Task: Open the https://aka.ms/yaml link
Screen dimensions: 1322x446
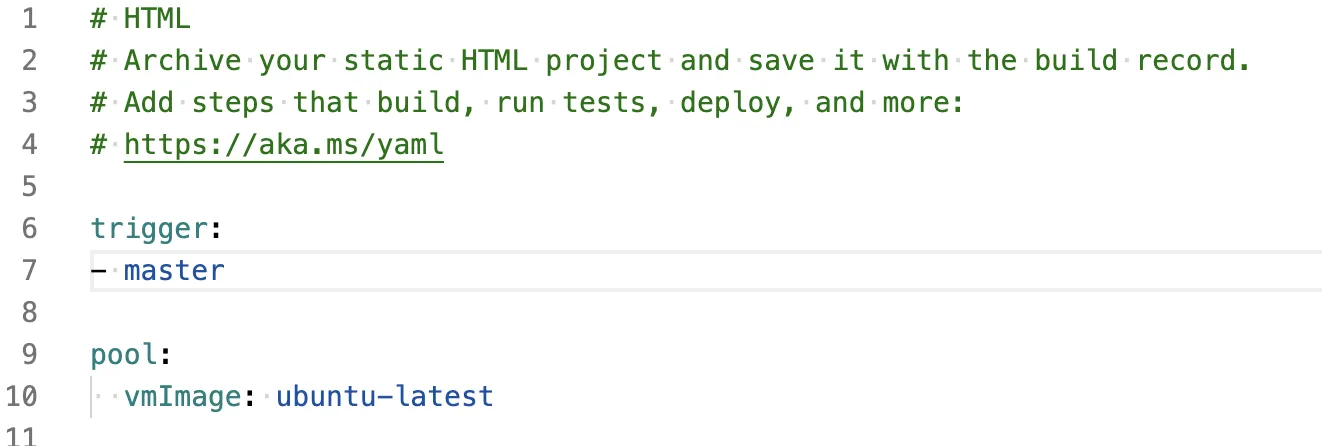Action: point(283,145)
